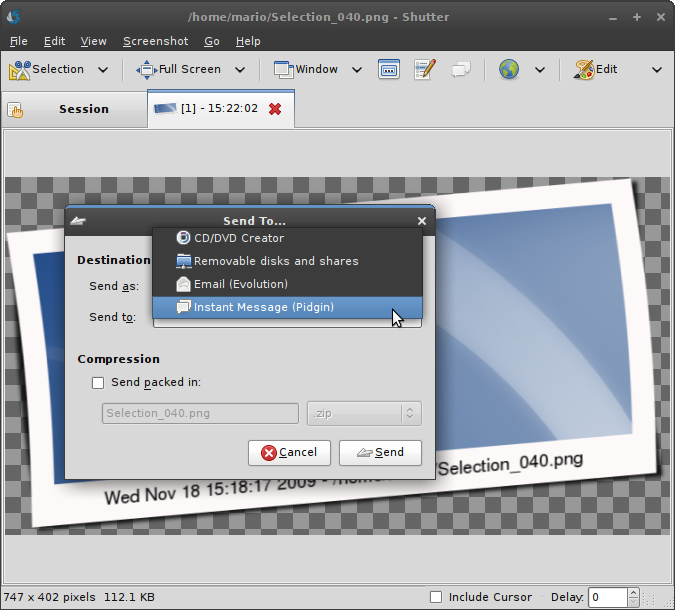Click the Selection capture tool icon
675x610 pixels.
[x=20, y=70]
